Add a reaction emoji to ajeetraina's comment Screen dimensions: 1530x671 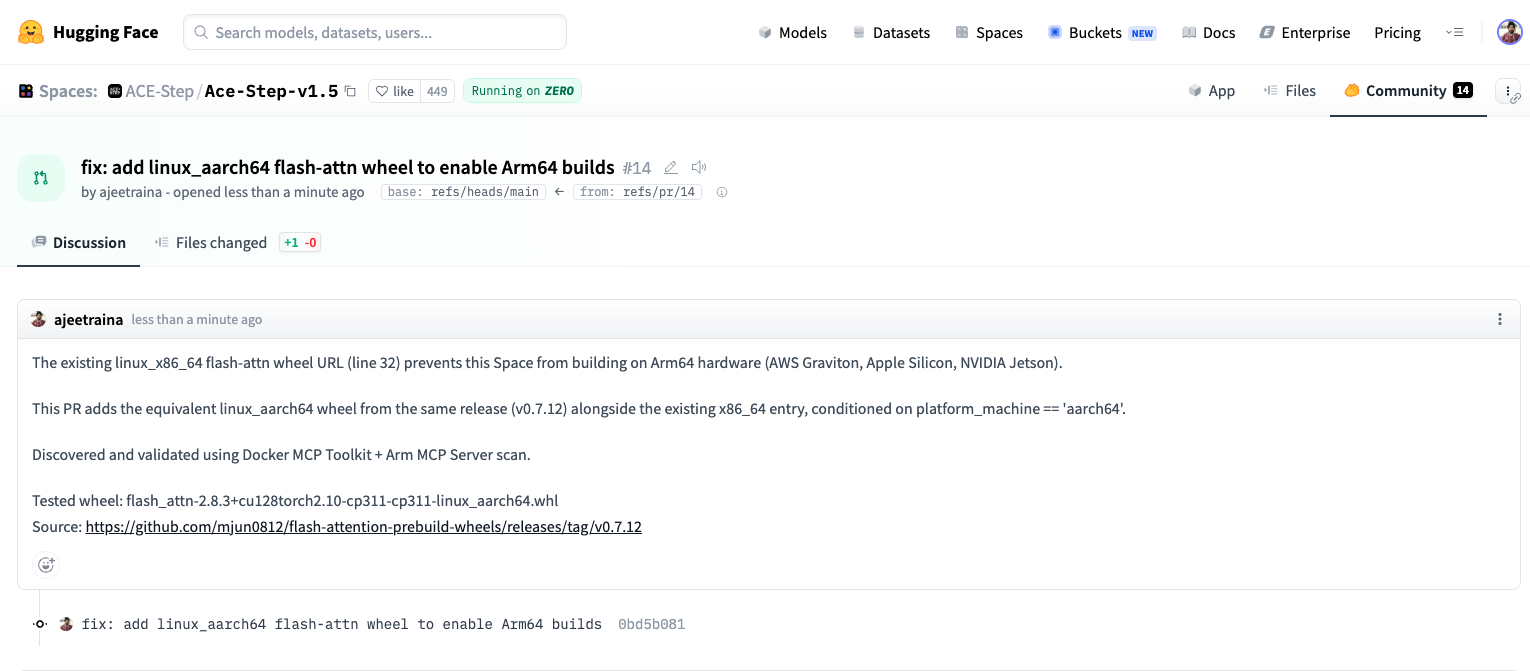click(46, 564)
